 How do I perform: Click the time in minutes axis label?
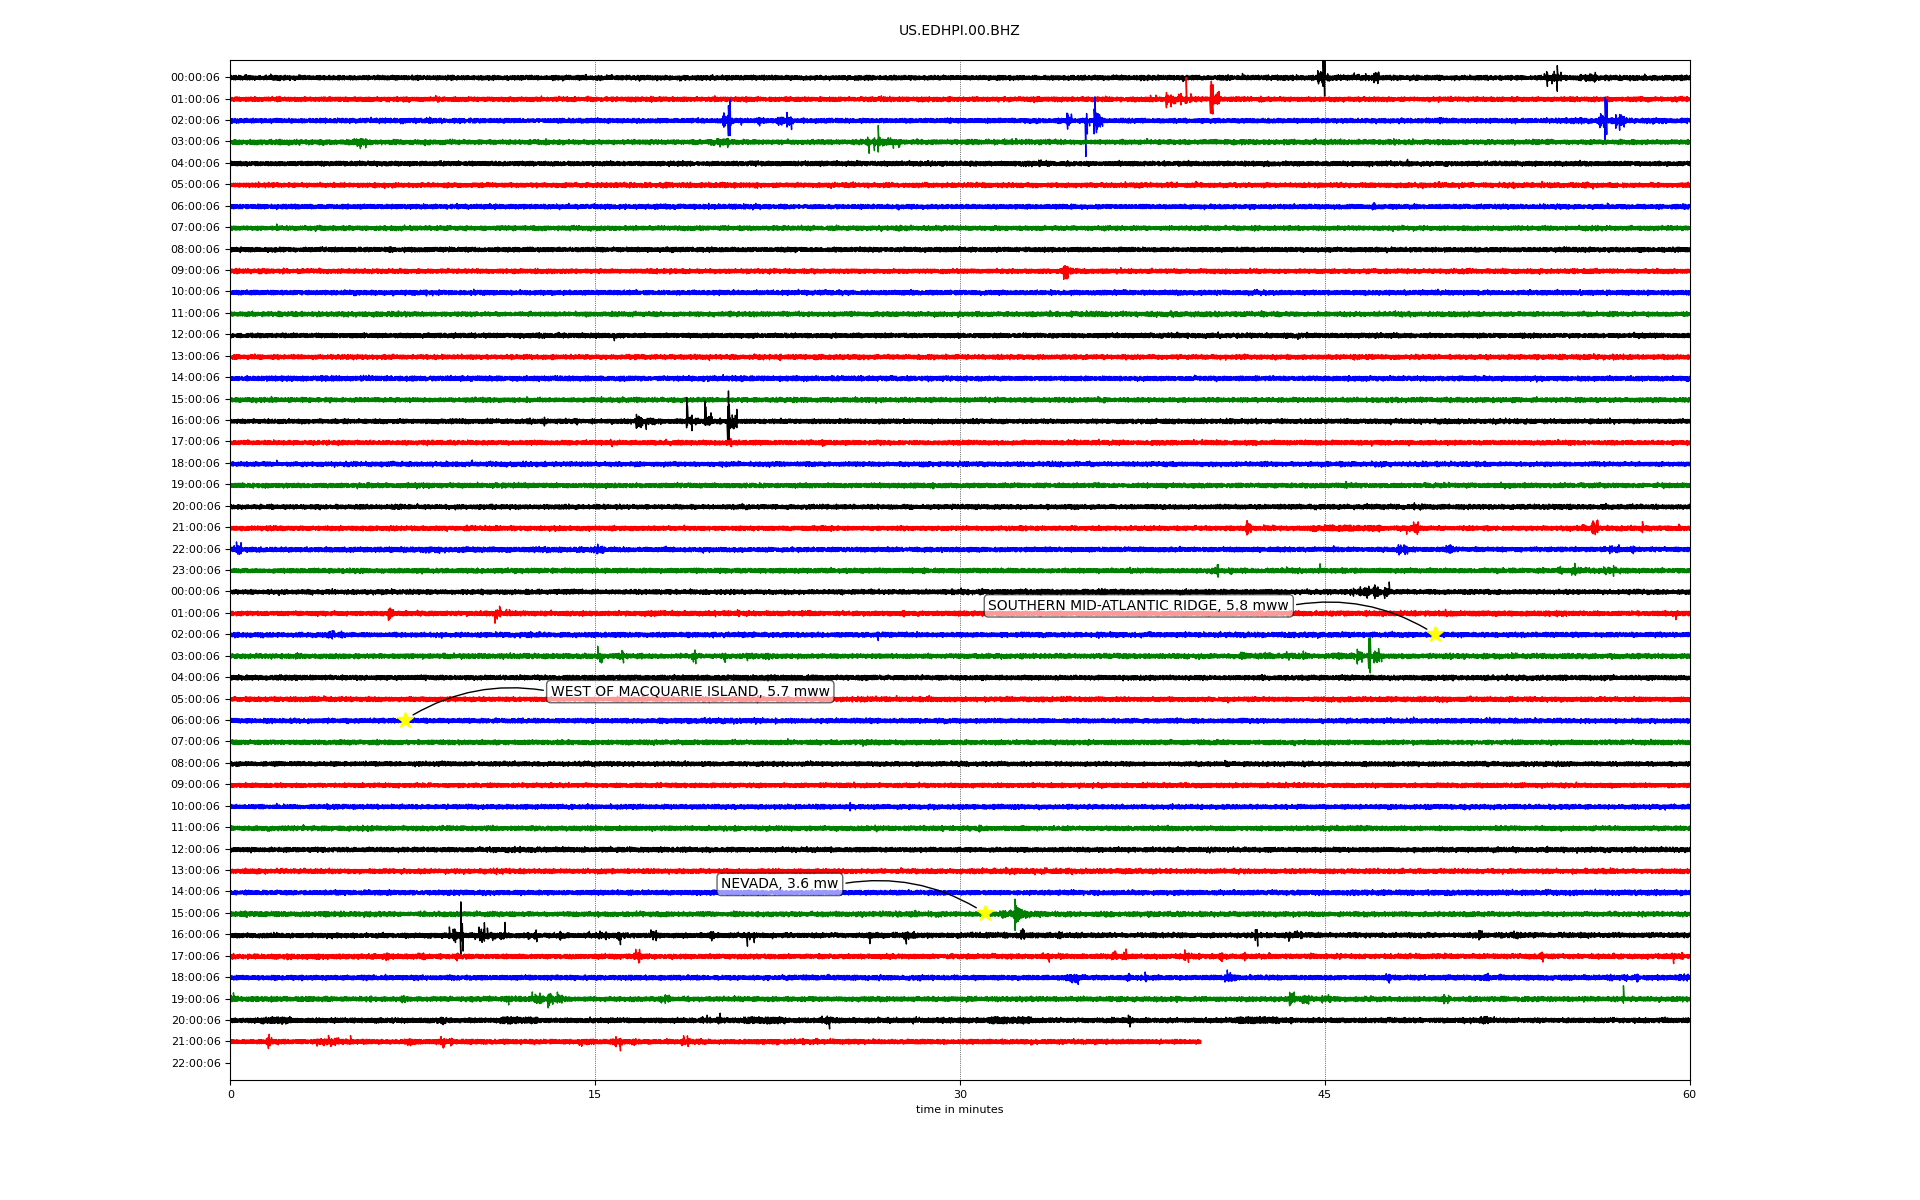click(959, 1110)
